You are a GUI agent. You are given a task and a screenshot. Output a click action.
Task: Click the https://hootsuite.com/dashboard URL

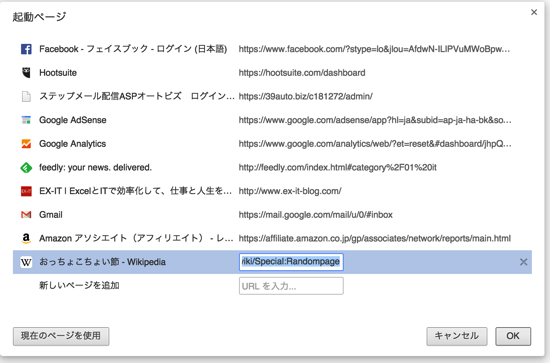(302, 73)
